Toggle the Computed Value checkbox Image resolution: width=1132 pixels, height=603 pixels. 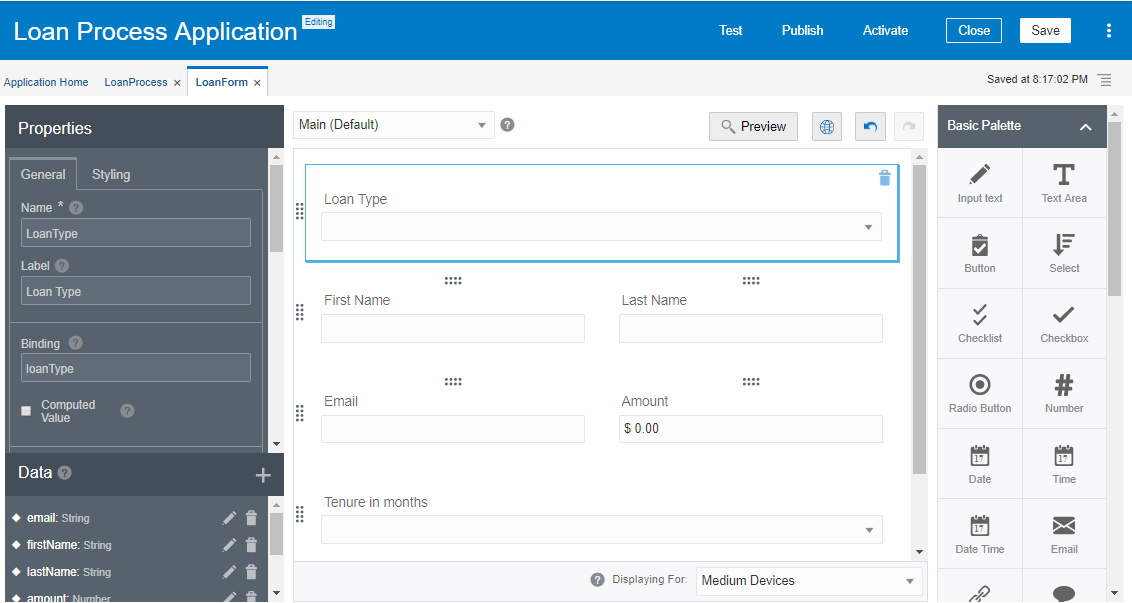pos(26,411)
